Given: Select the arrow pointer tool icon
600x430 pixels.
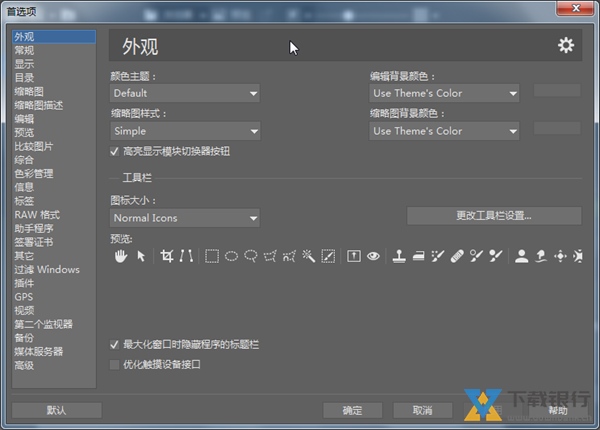Looking at the screenshot, I should (x=141, y=256).
